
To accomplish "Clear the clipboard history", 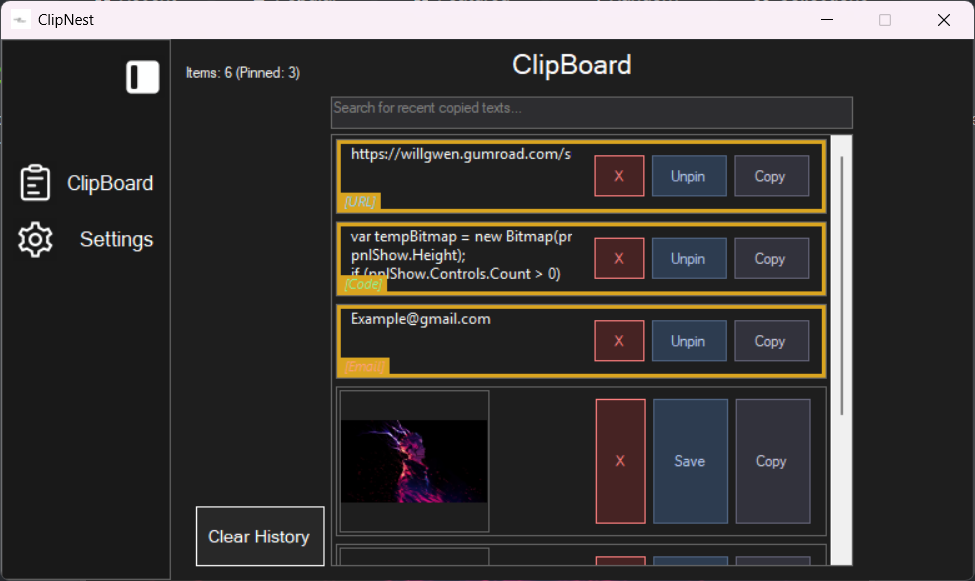I will [259, 536].
